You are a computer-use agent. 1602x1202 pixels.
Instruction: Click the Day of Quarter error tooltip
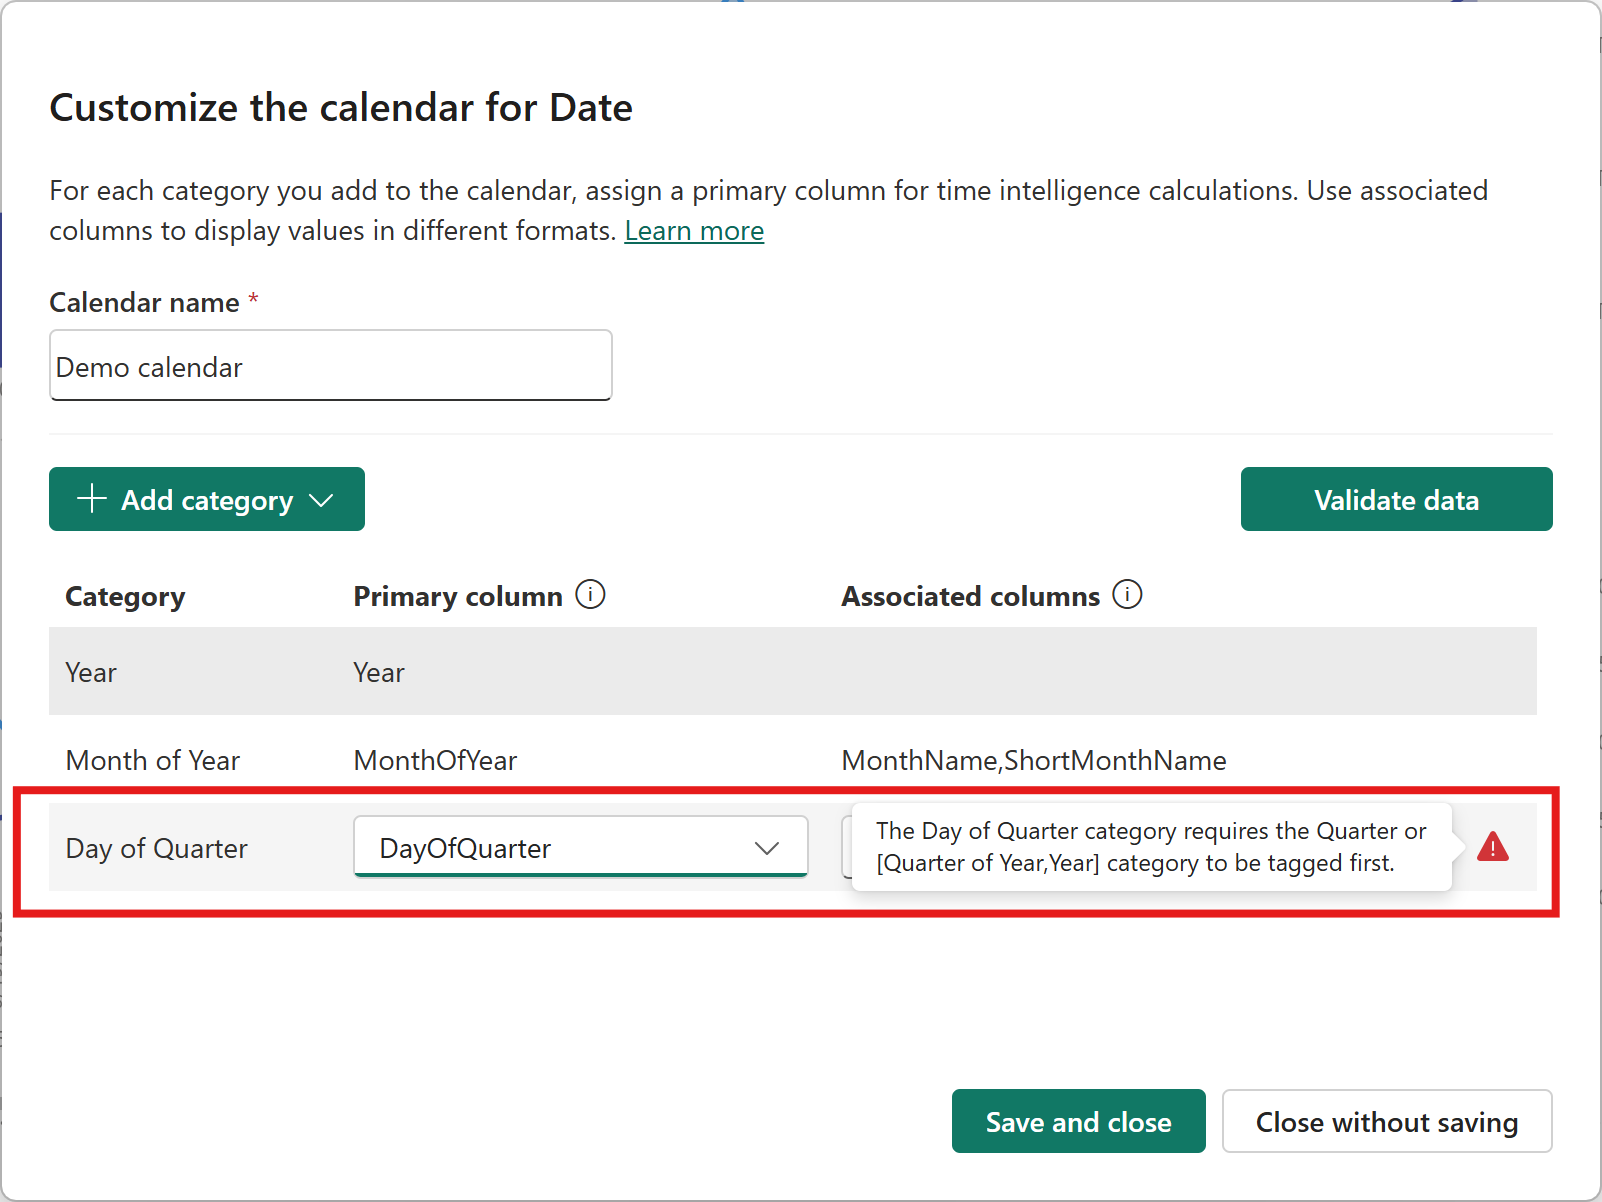pyautogui.click(x=1151, y=847)
